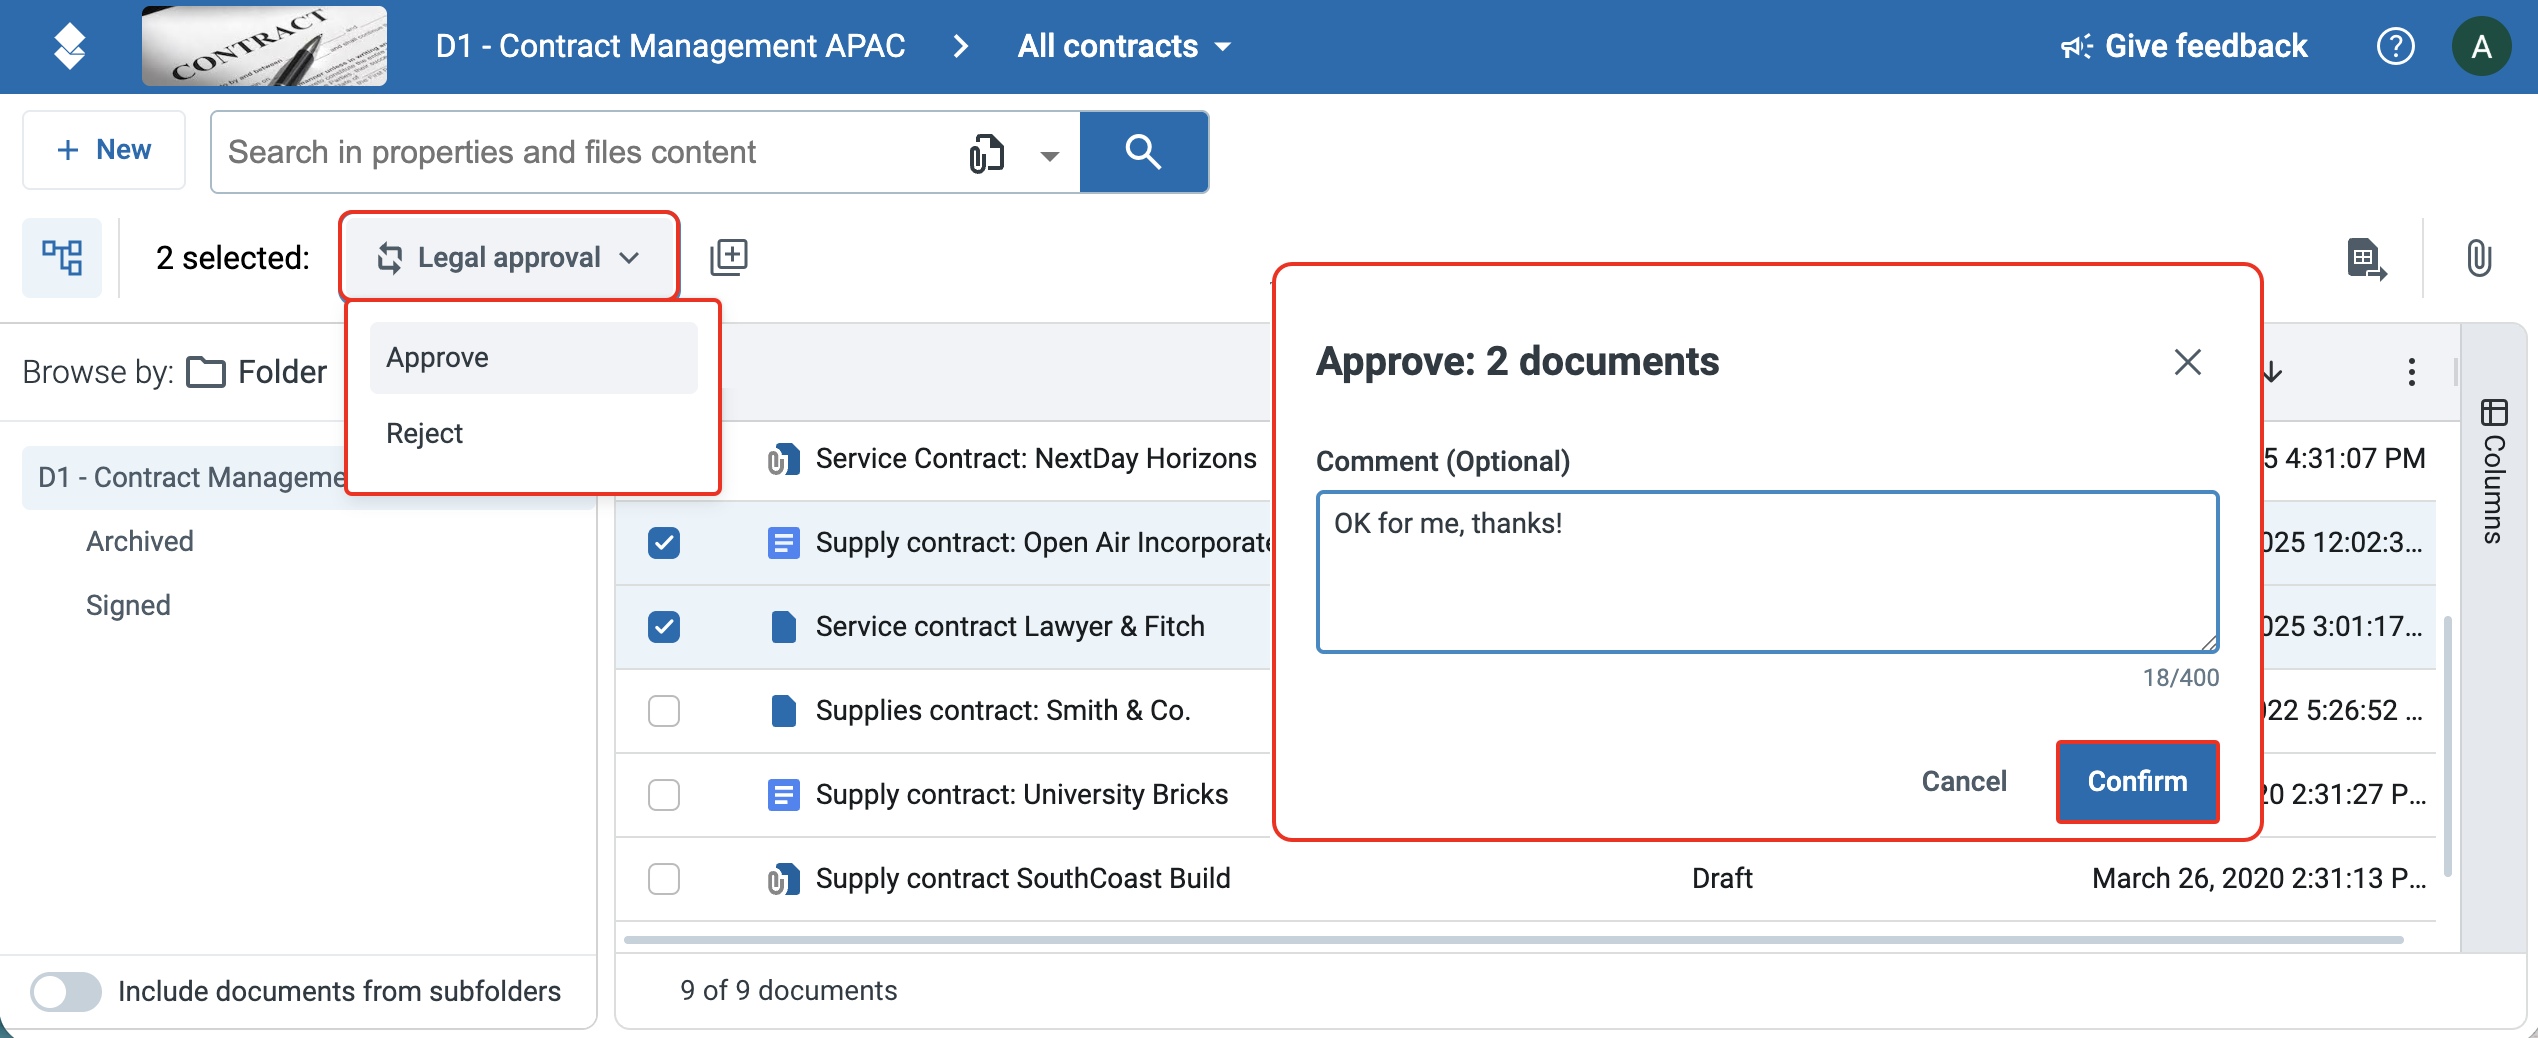Click the add to collection icon
The width and height of the screenshot is (2538, 1038).
pyautogui.click(x=729, y=257)
